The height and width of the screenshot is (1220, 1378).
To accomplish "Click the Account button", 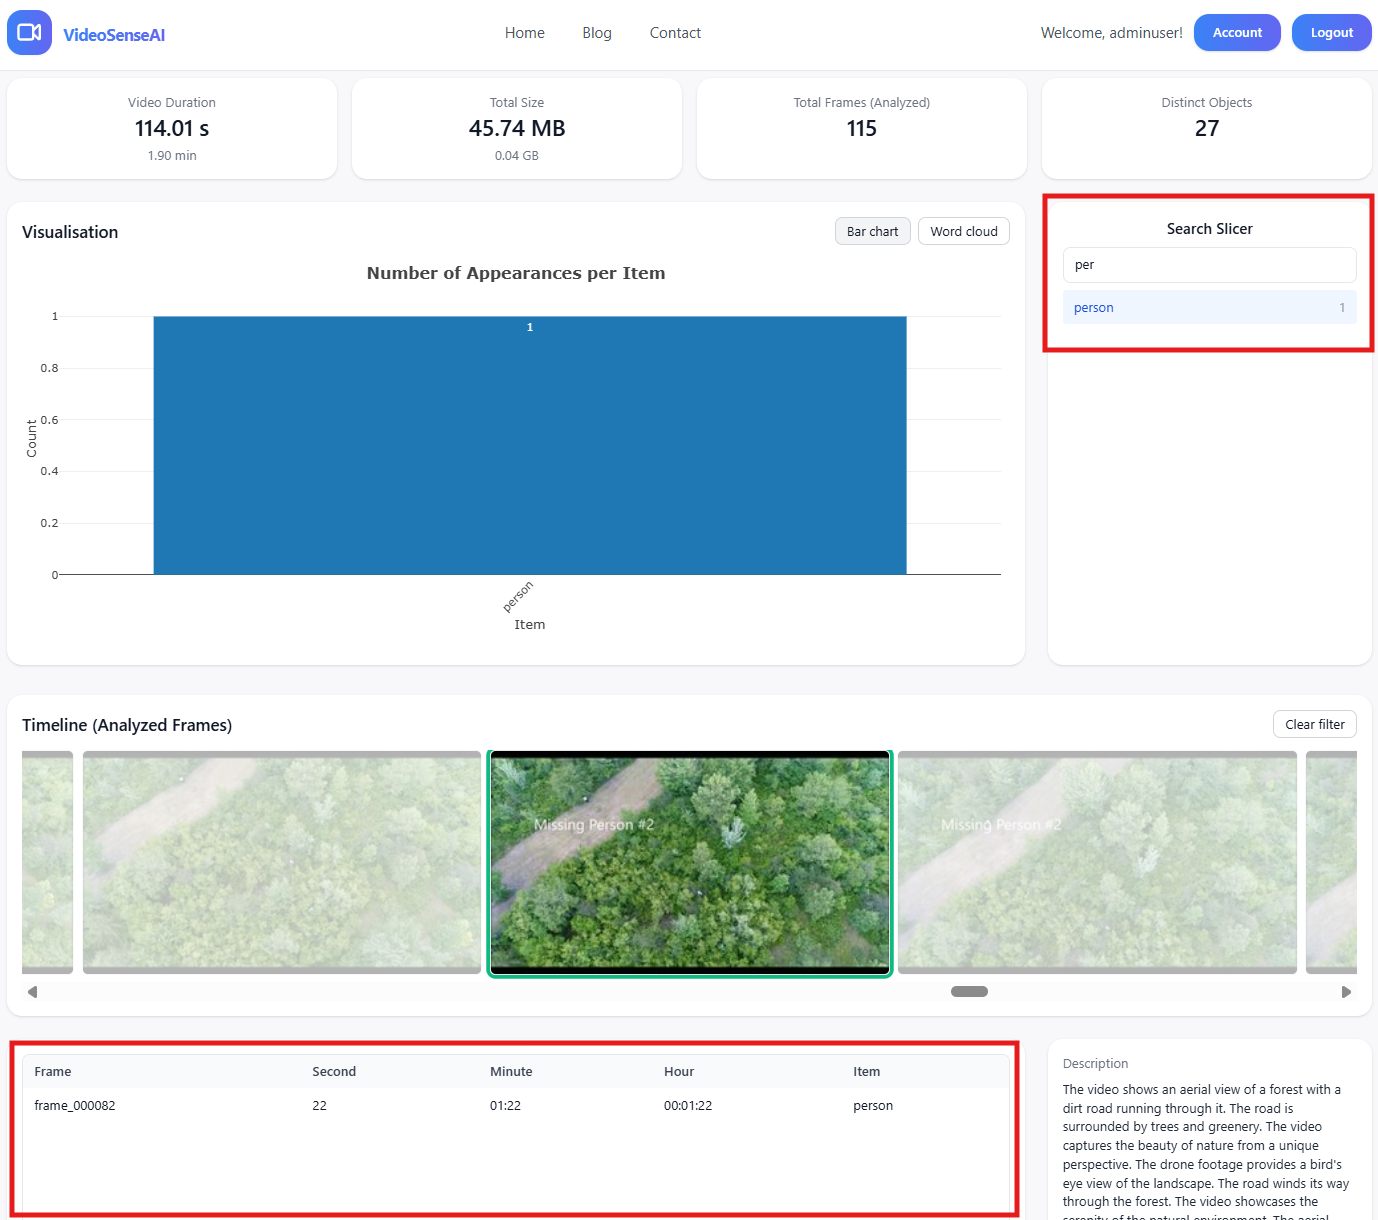I will [1236, 33].
